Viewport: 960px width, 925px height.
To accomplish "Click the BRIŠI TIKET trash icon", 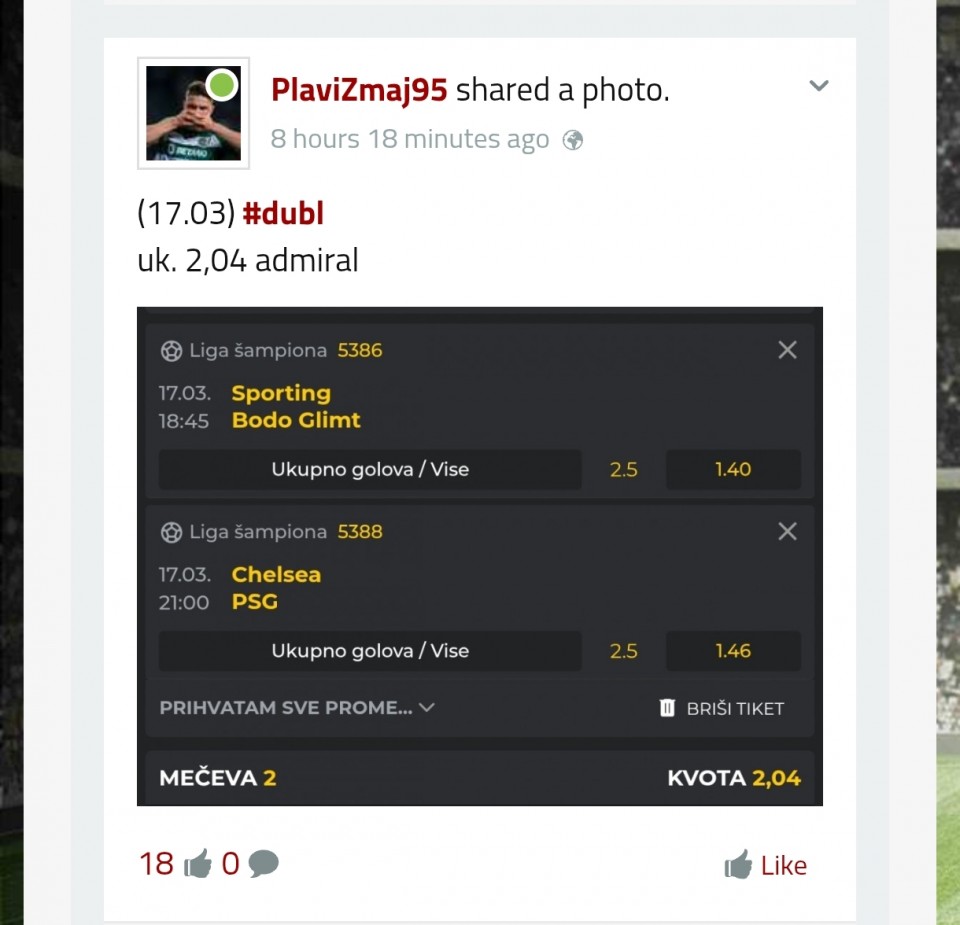I will [x=668, y=708].
